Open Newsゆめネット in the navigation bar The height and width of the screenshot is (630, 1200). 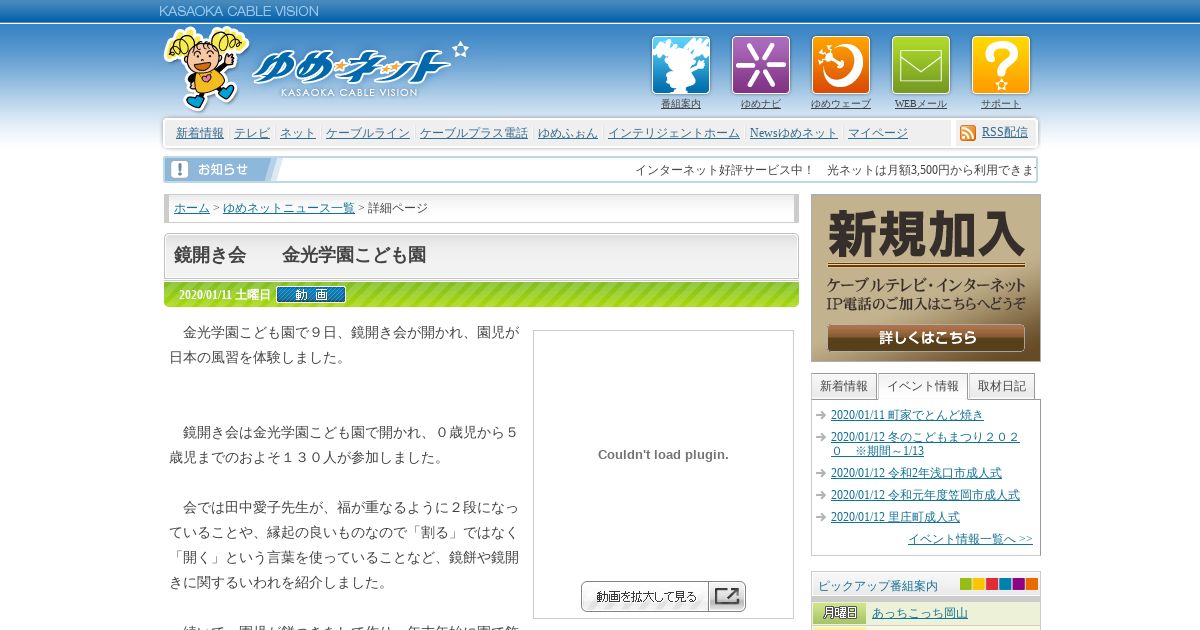coord(794,133)
